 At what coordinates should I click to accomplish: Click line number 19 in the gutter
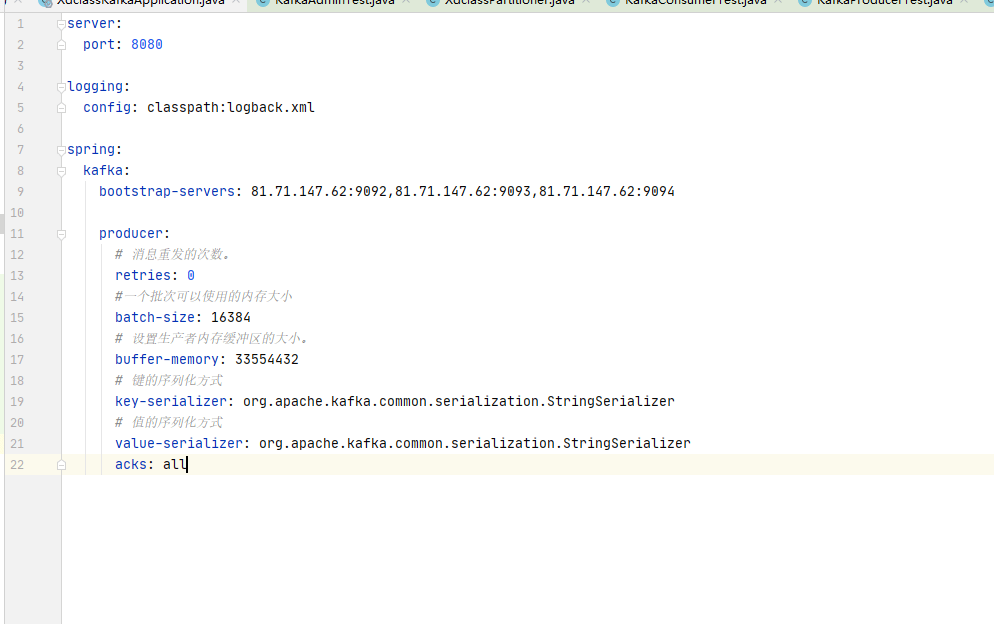[17, 401]
